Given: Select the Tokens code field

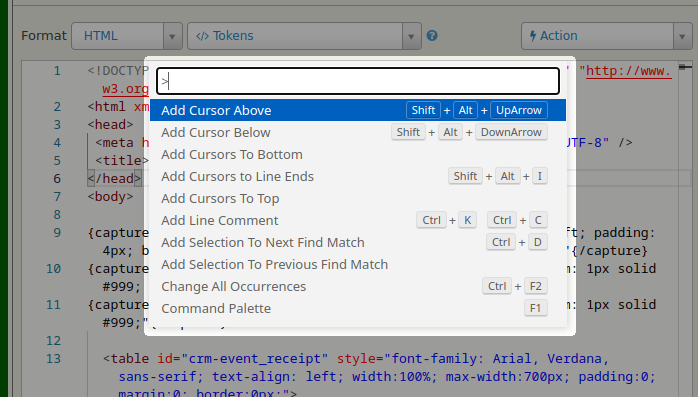Looking at the screenshot, I should [295, 36].
